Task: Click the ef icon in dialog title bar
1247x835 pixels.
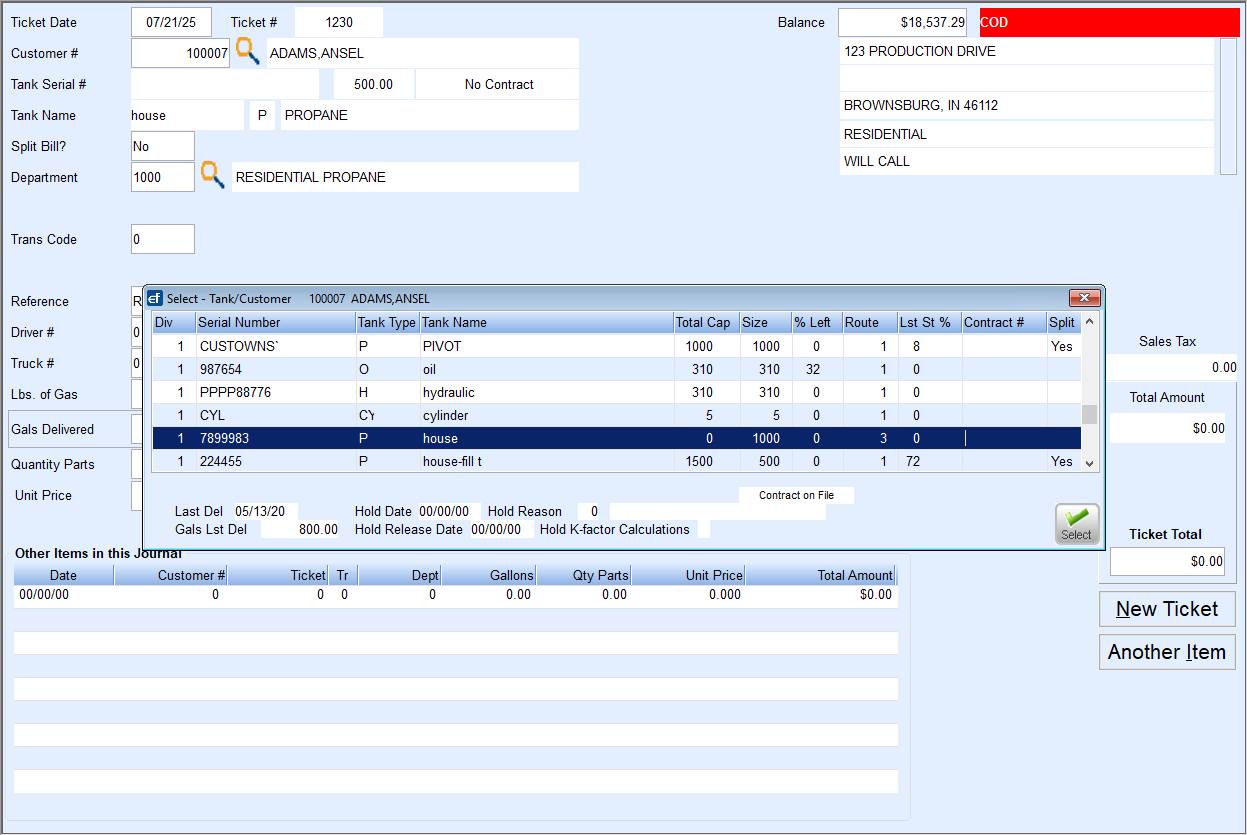Action: click(x=155, y=298)
